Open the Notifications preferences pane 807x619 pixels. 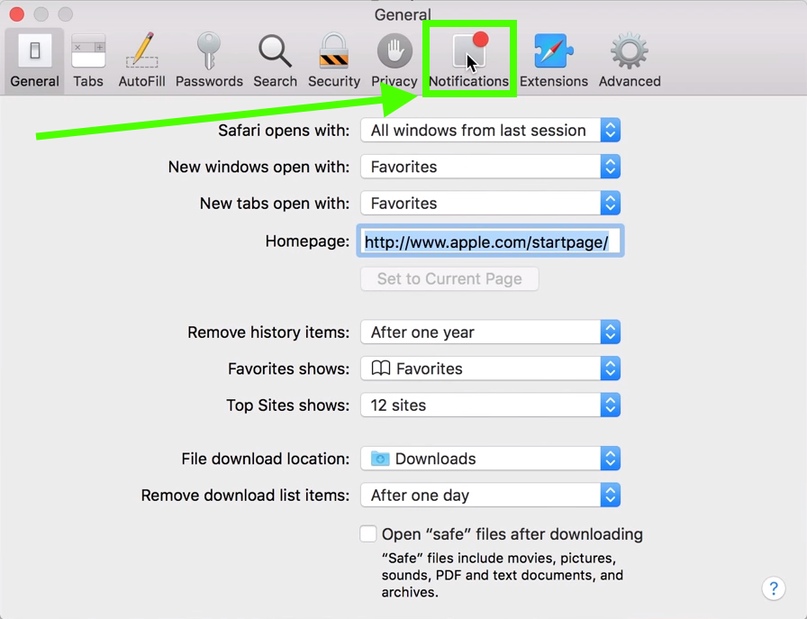(x=468, y=60)
